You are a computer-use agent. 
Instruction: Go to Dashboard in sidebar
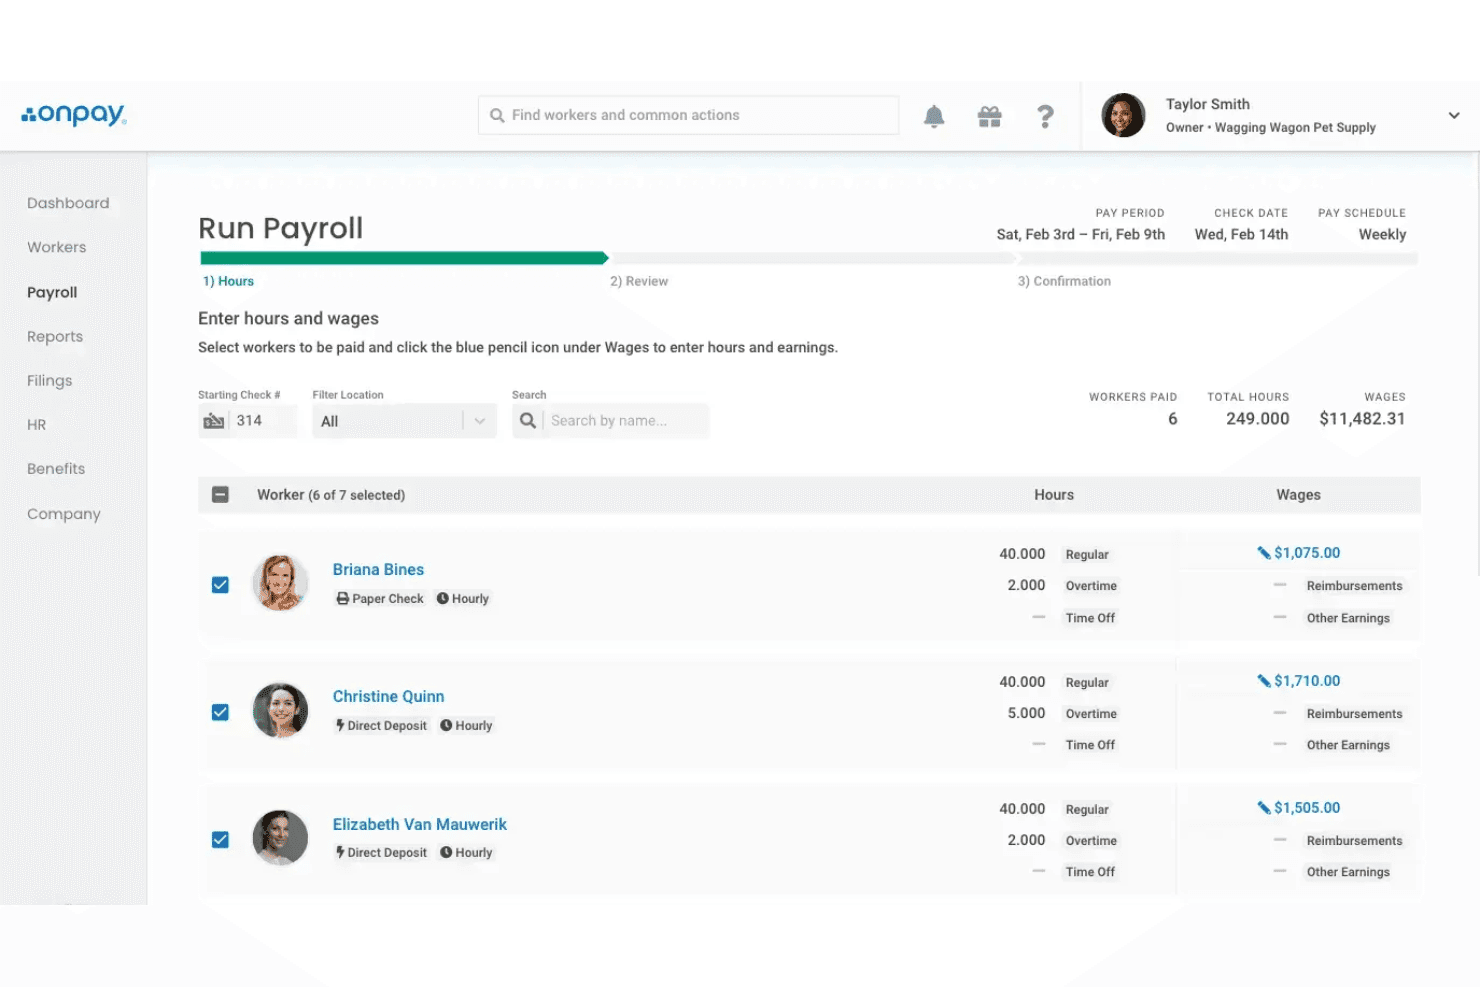click(x=68, y=203)
